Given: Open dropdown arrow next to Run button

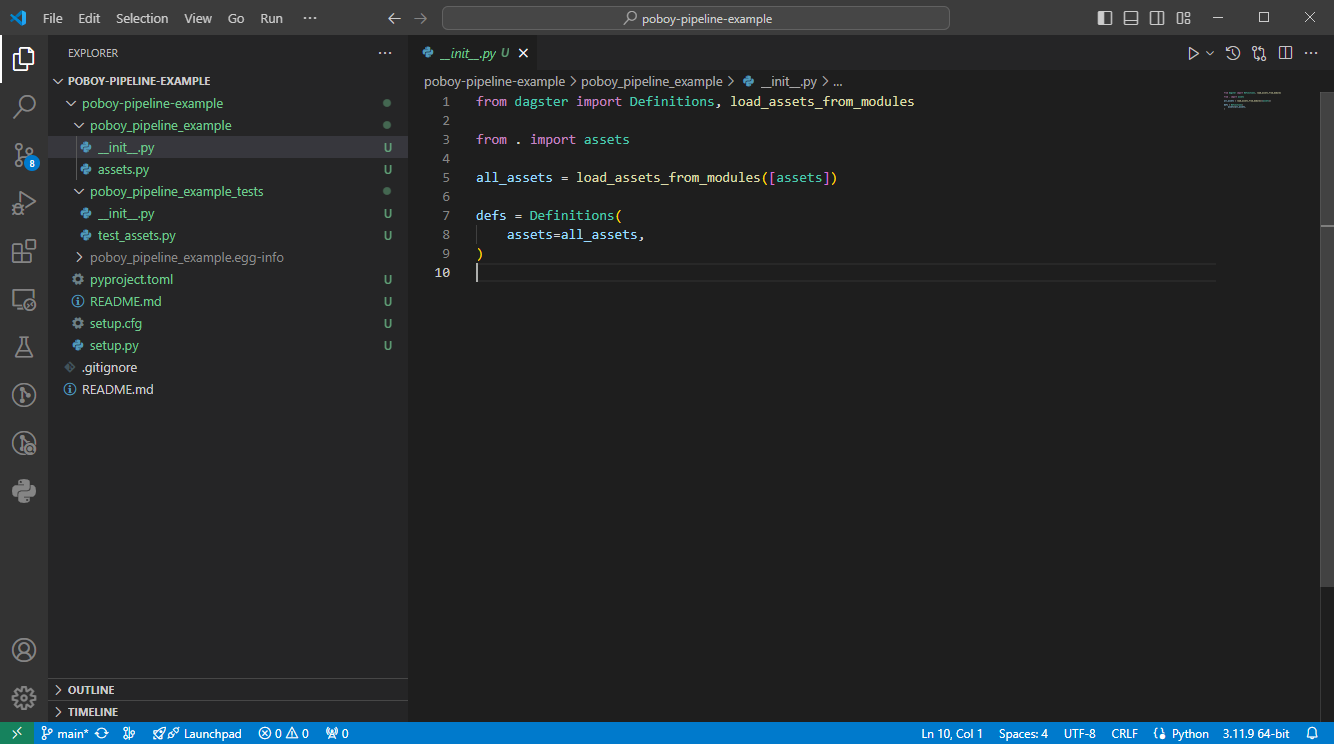Looking at the screenshot, I should [x=1210, y=53].
